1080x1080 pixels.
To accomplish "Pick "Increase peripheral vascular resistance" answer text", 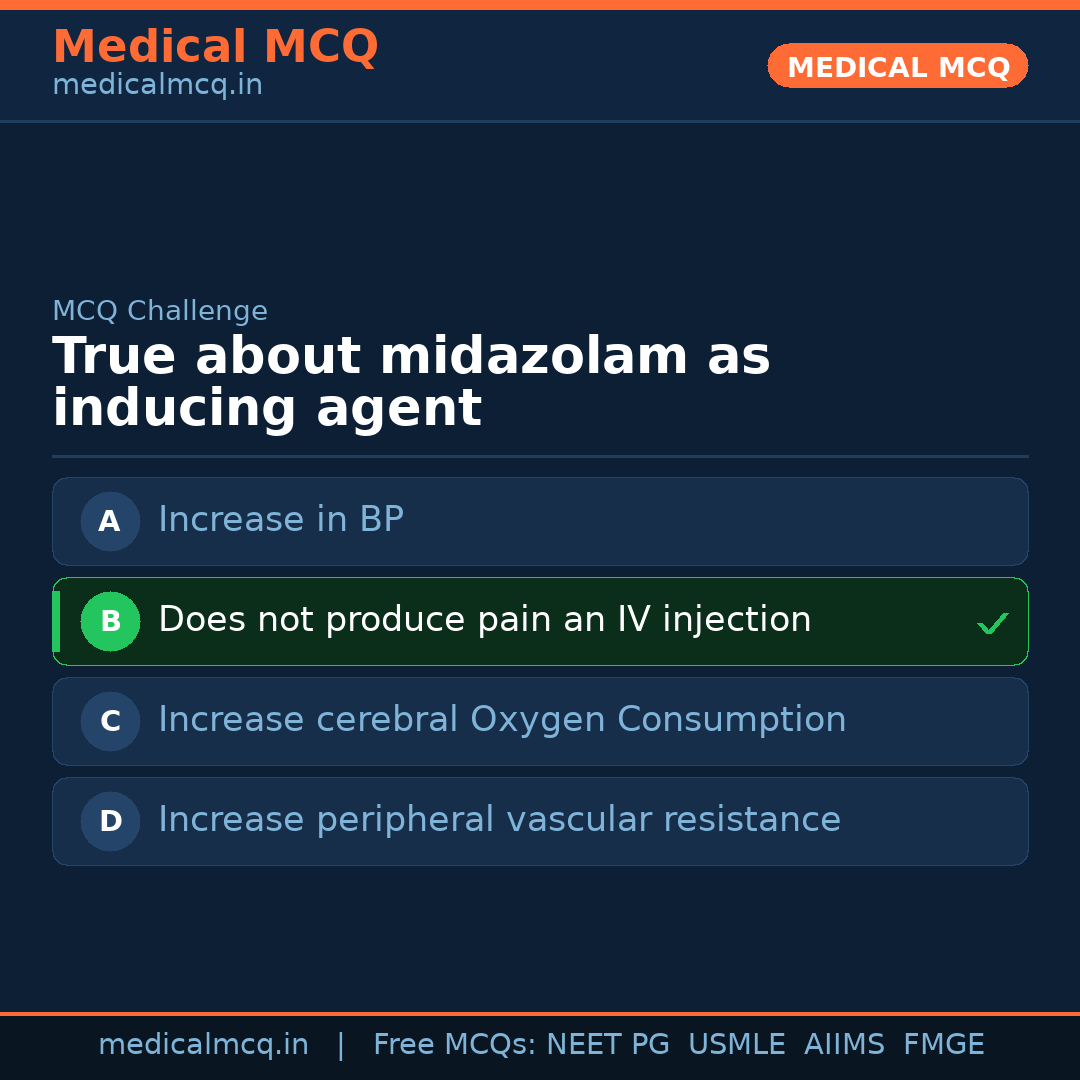I will coord(499,820).
